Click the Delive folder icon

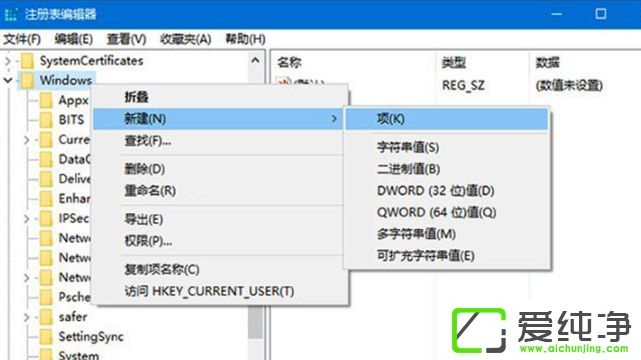click(46, 179)
